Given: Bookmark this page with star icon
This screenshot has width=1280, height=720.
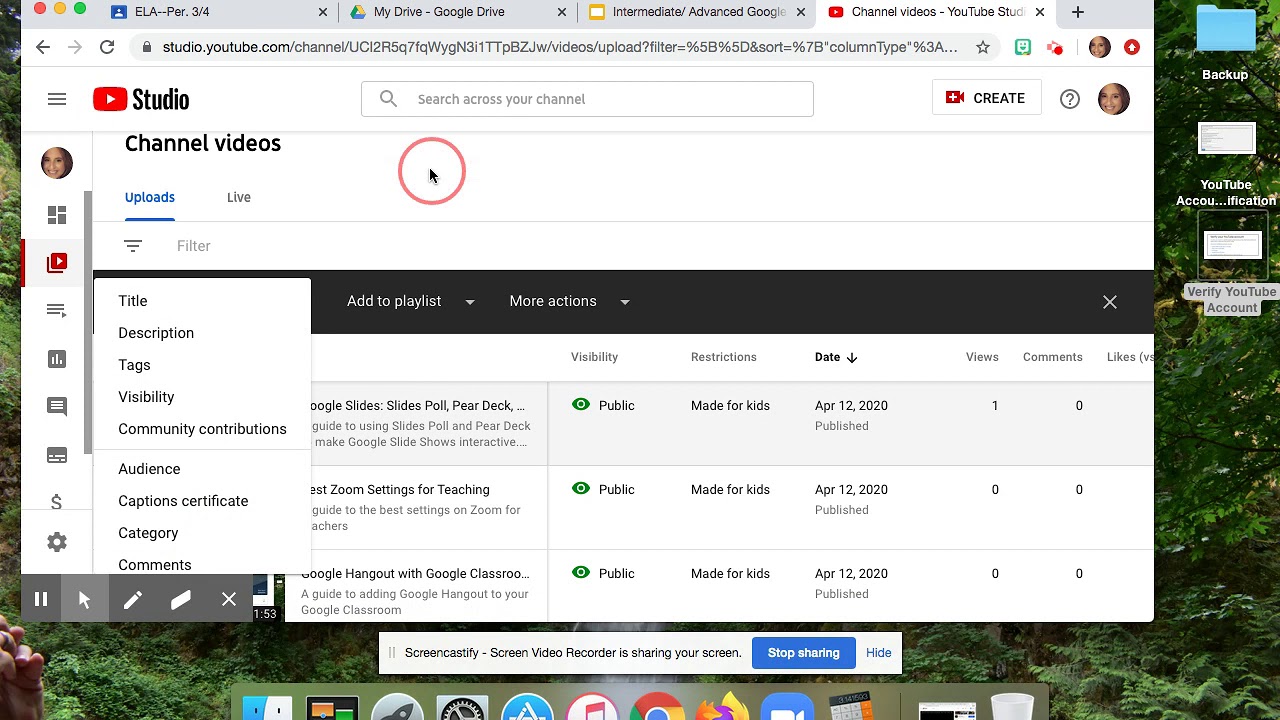Looking at the screenshot, I should point(983,47).
